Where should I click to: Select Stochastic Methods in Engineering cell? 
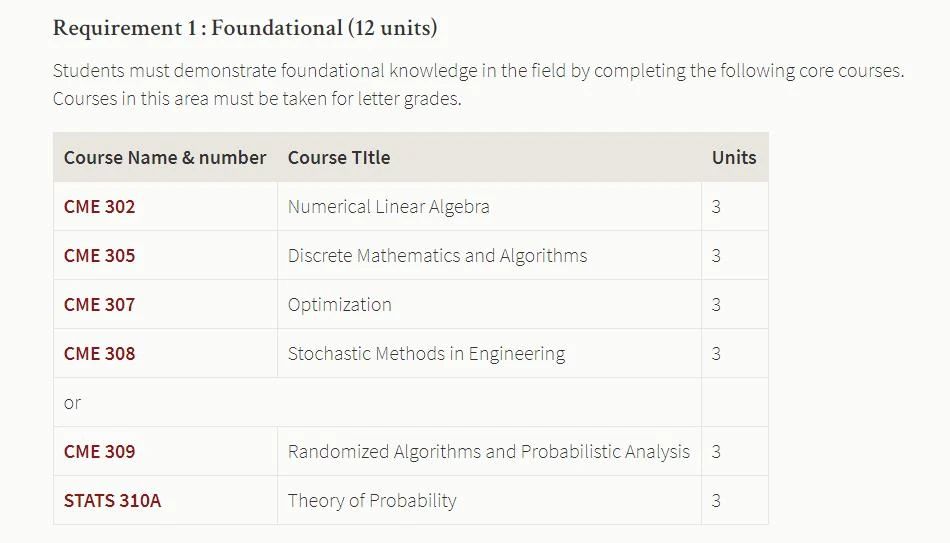pyautogui.click(x=490, y=354)
